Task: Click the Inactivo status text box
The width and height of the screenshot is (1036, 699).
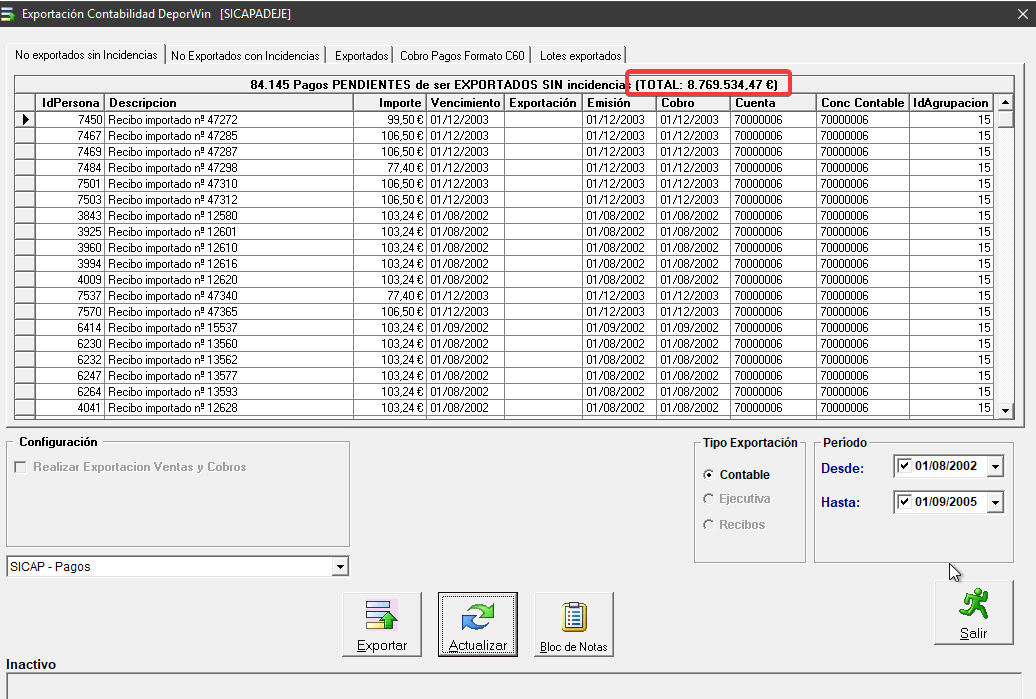Action: coord(514,686)
